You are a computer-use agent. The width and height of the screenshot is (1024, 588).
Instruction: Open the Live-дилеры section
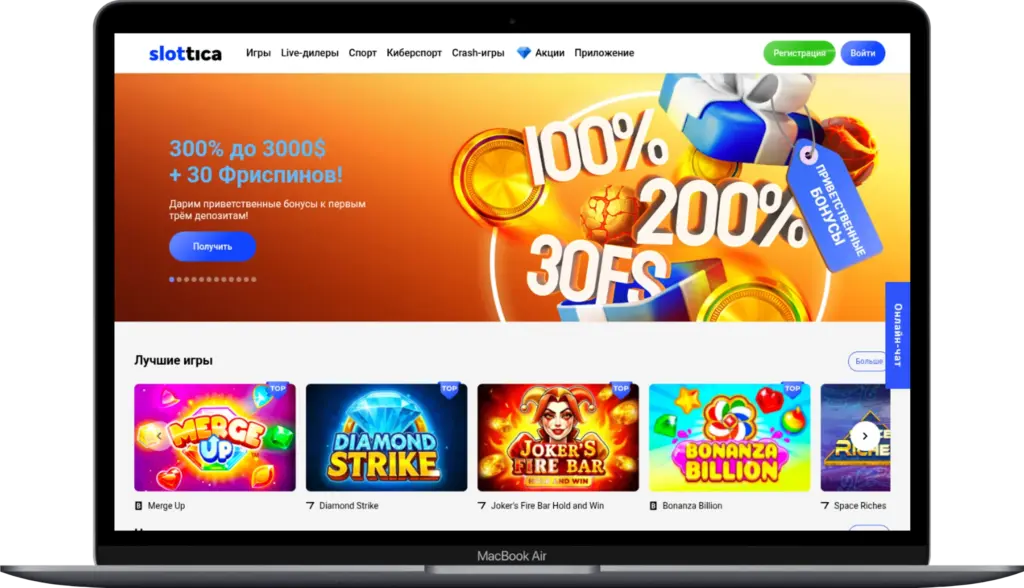click(x=310, y=53)
